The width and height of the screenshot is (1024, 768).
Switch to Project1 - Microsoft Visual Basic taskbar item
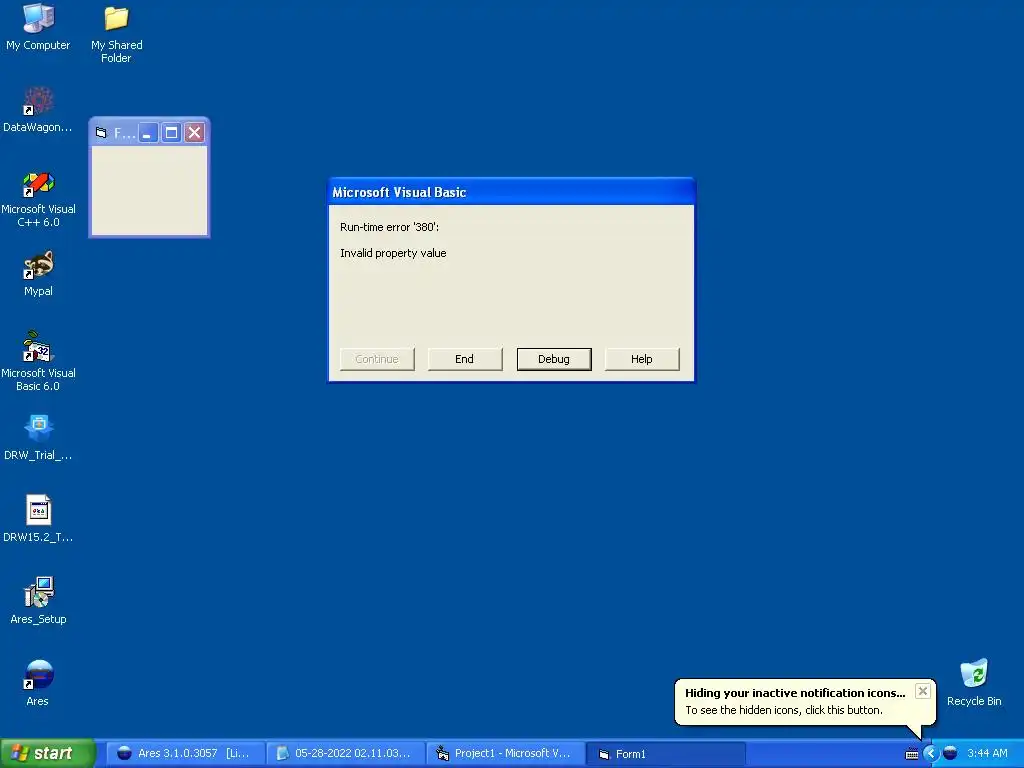click(505, 754)
